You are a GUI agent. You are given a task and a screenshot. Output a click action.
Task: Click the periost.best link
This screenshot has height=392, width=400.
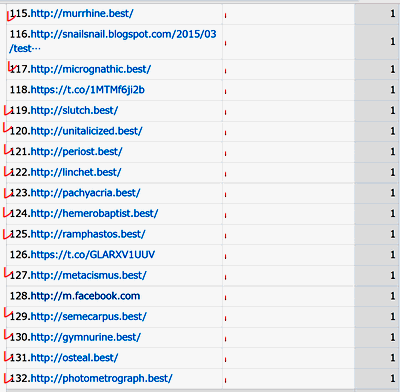[x=76, y=152]
